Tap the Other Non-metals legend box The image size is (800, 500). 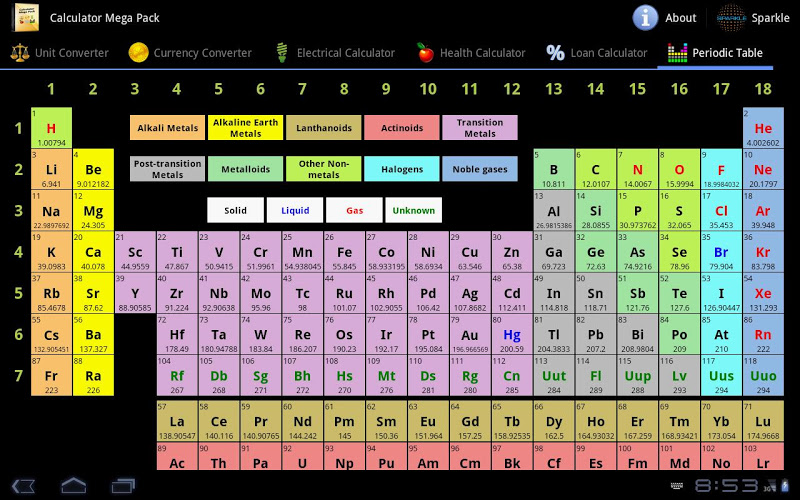click(323, 169)
